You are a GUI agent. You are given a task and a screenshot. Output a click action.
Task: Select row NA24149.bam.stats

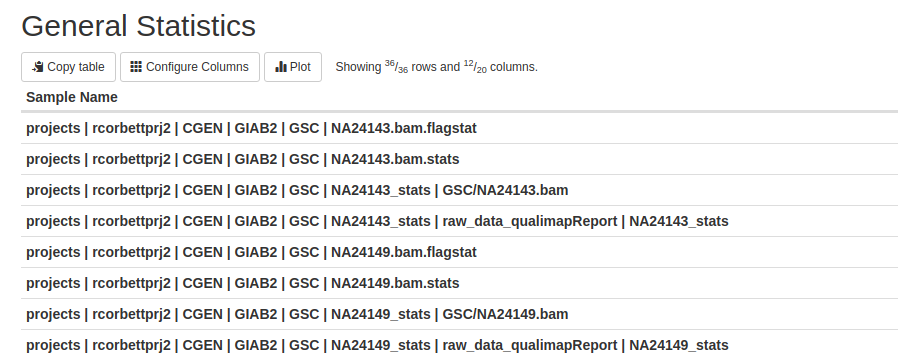pos(459,283)
